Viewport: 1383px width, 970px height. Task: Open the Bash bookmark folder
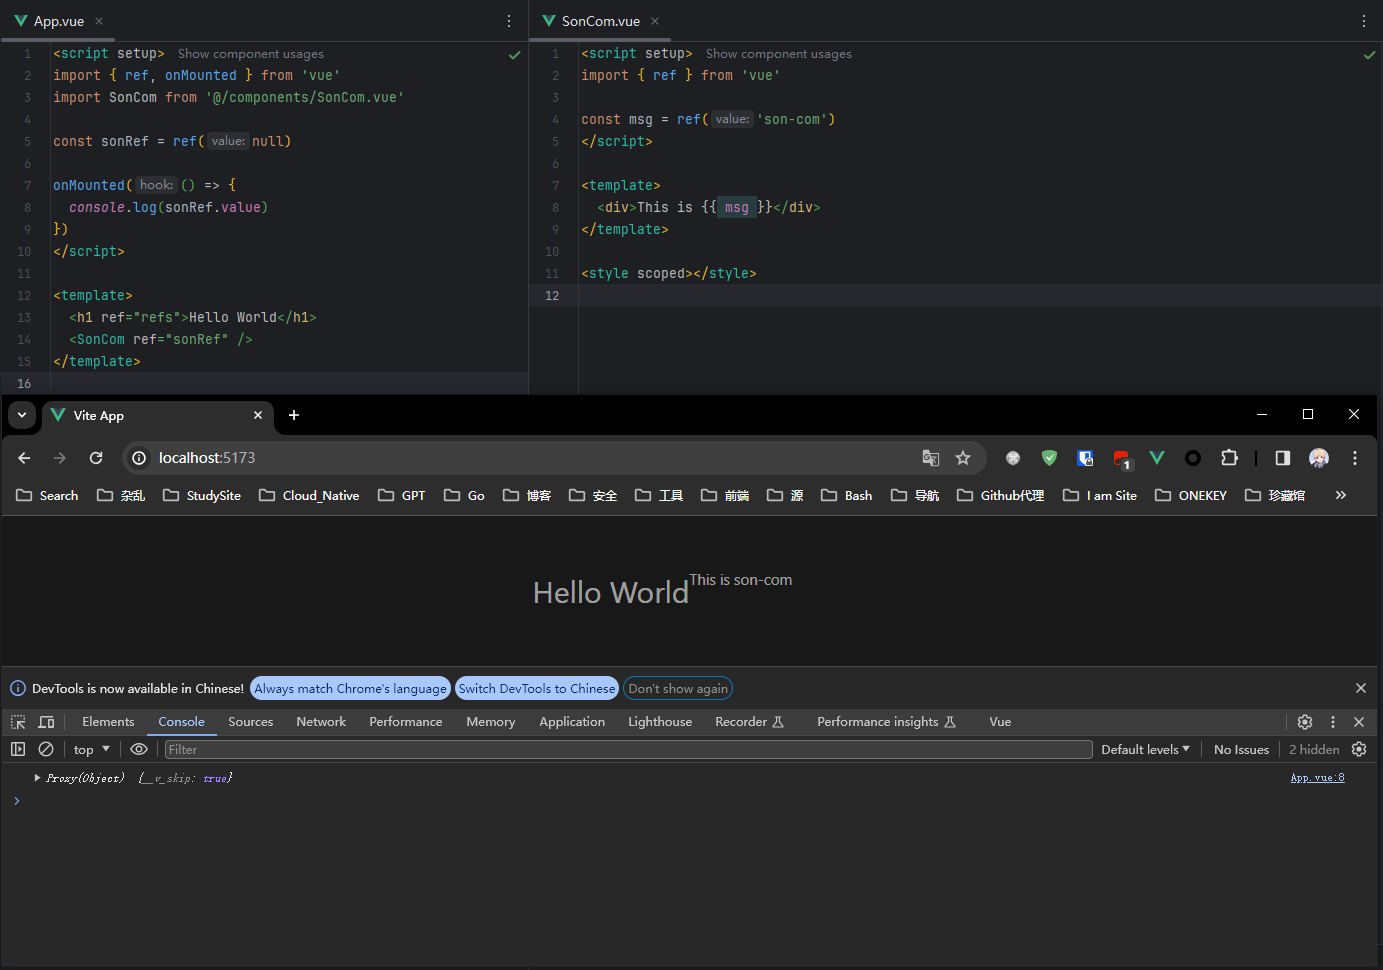846,495
